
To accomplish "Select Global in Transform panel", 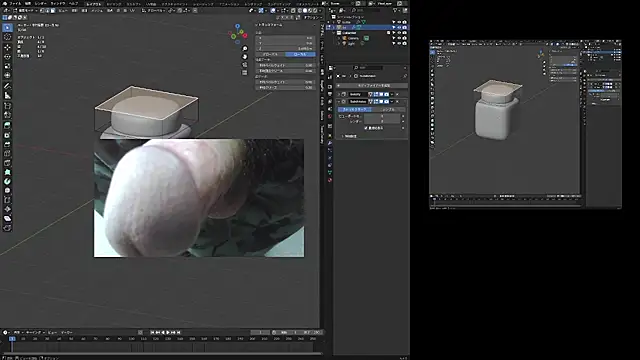I will pos(270,54).
